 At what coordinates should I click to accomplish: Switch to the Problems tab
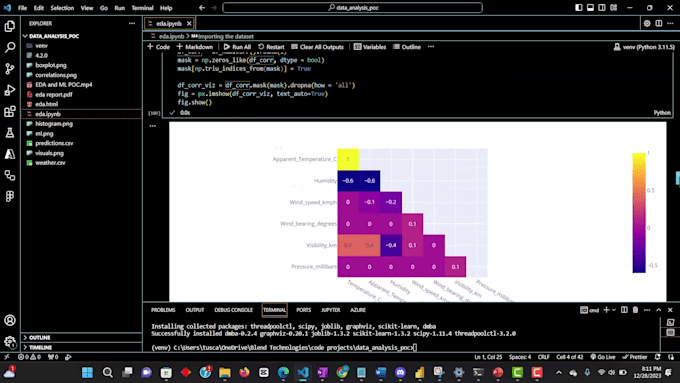(163, 310)
